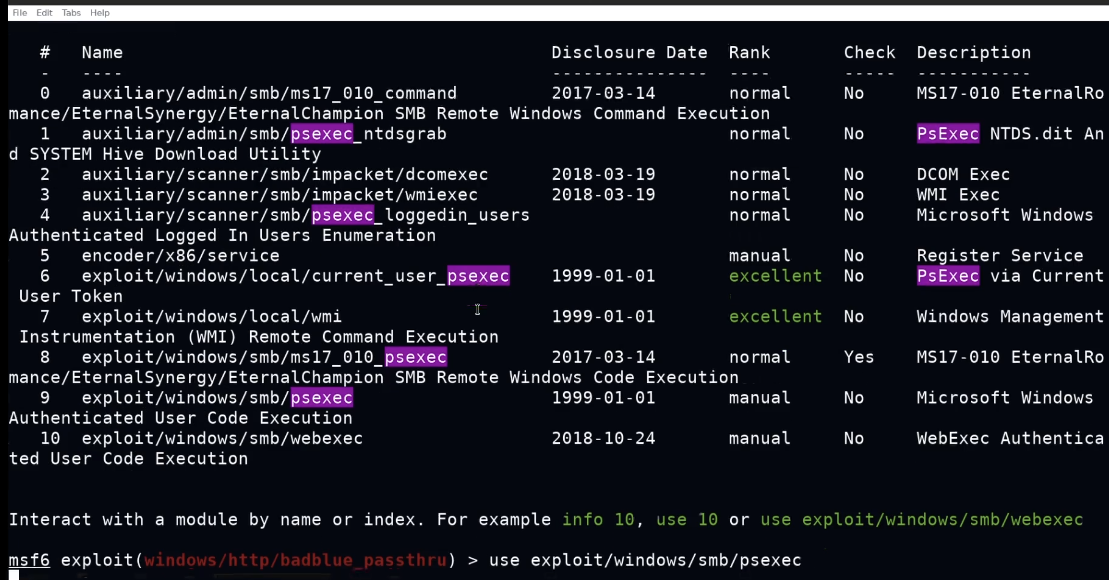This screenshot has width=1109, height=580.
Task: Click the 'Description' column header
Action: pos(973,53)
